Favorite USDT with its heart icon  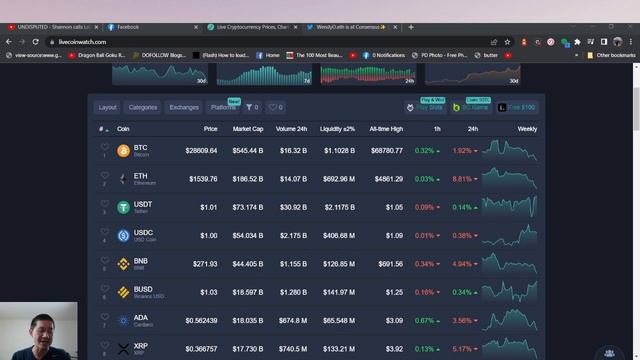pyautogui.click(x=104, y=203)
